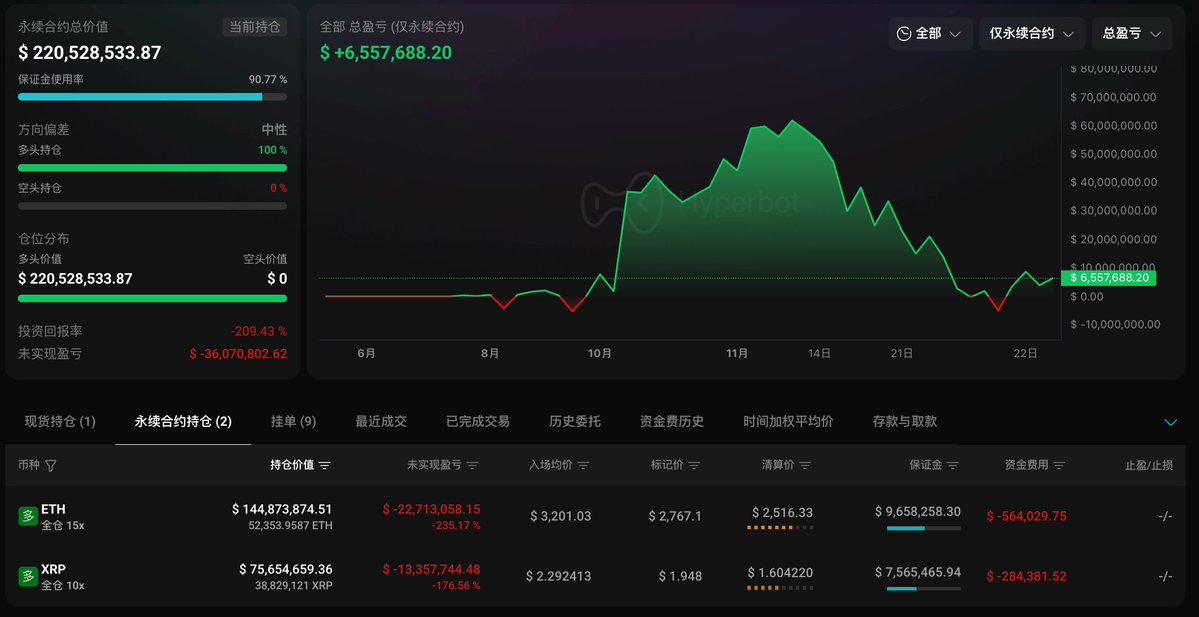Click the green 多 badge beside XRP
The image size is (1199, 617).
28,576
